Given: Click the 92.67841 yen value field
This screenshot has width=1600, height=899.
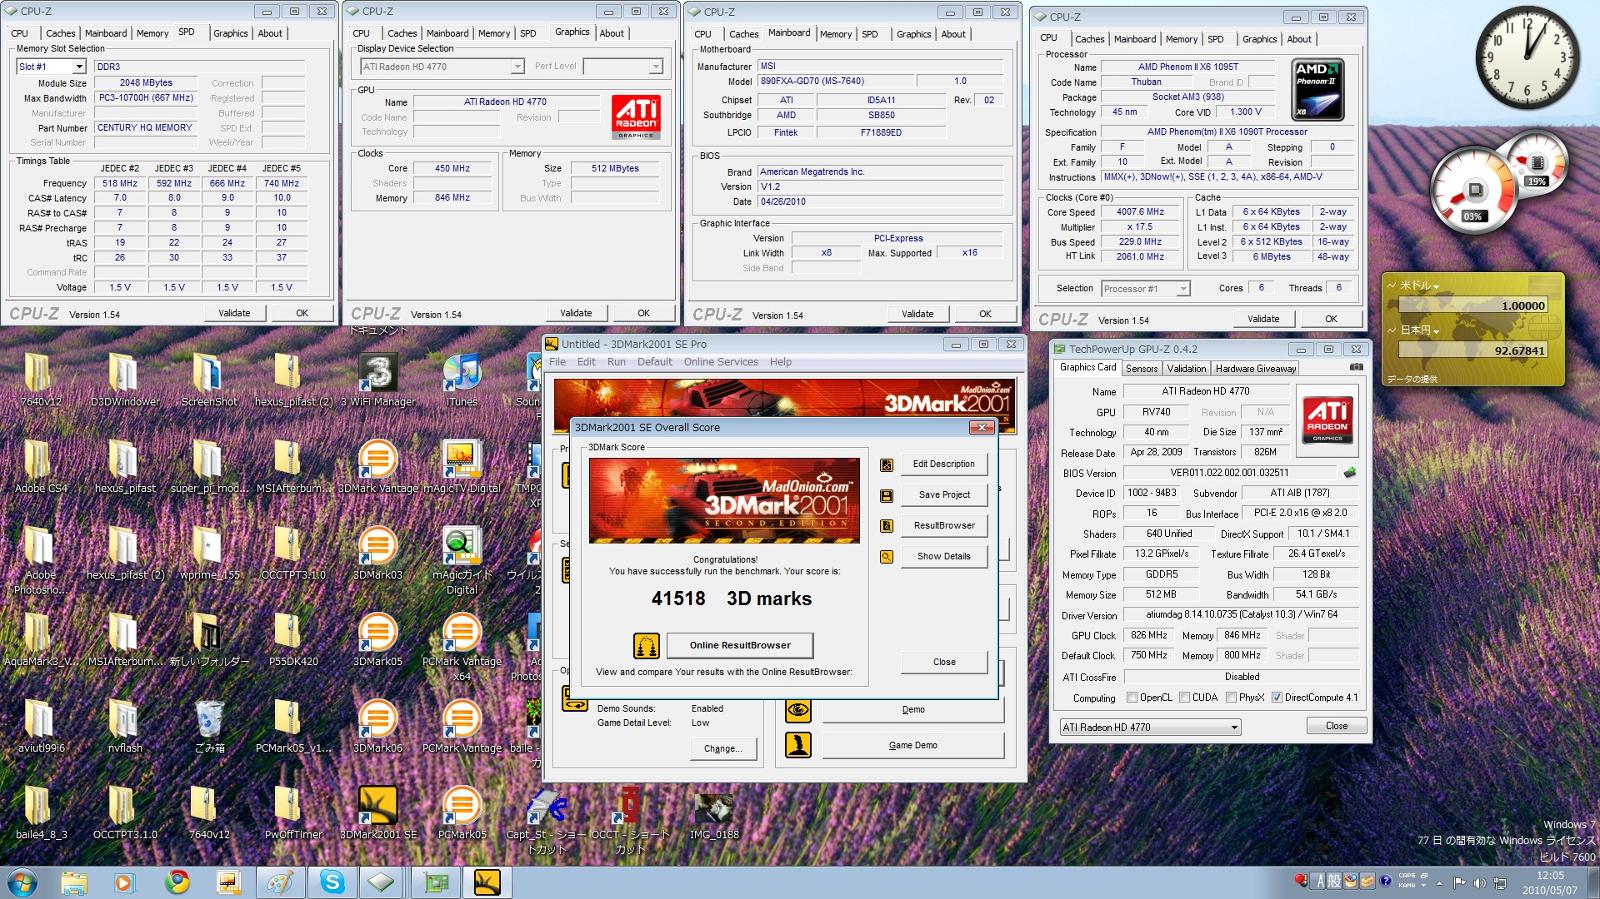Looking at the screenshot, I should 1473,351.
